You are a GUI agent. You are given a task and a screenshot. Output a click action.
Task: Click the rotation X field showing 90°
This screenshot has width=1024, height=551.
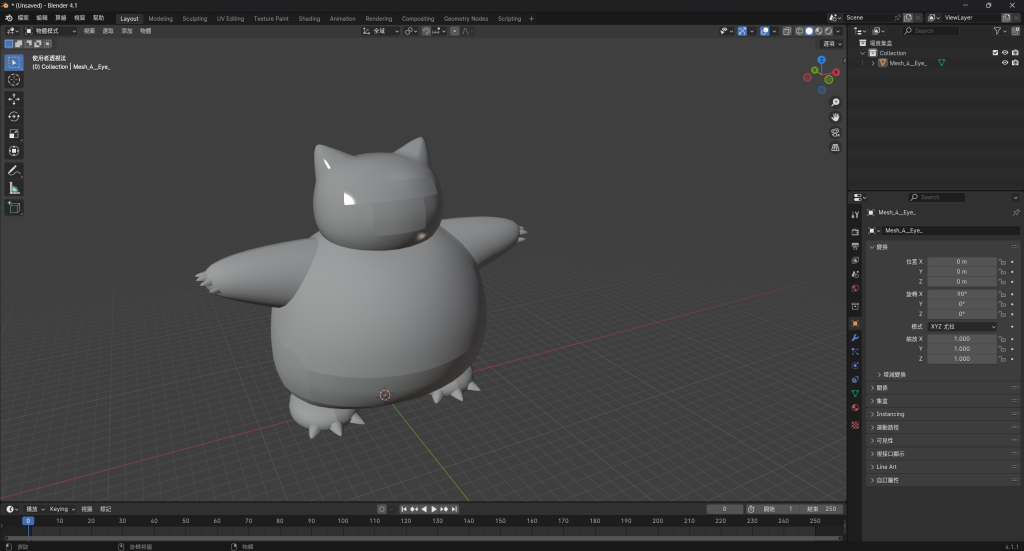click(x=962, y=294)
